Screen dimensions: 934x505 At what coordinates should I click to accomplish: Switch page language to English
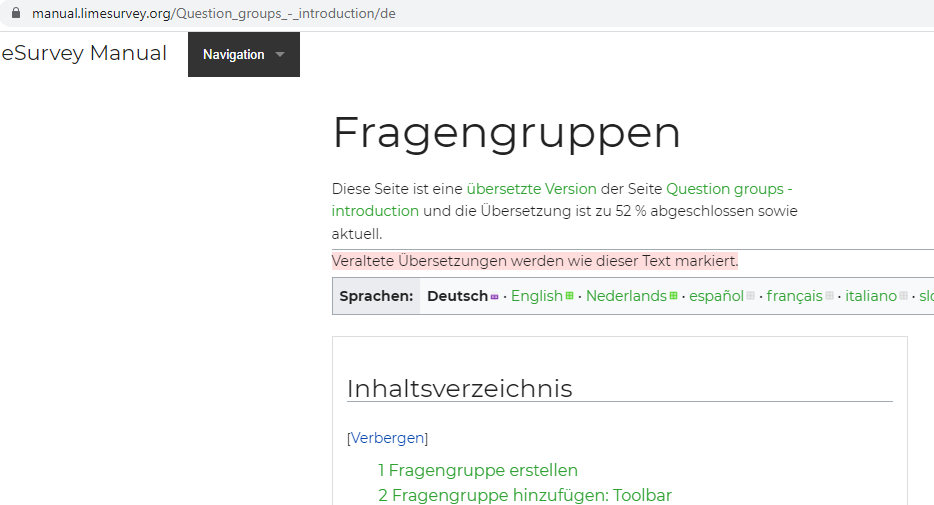tap(536, 296)
